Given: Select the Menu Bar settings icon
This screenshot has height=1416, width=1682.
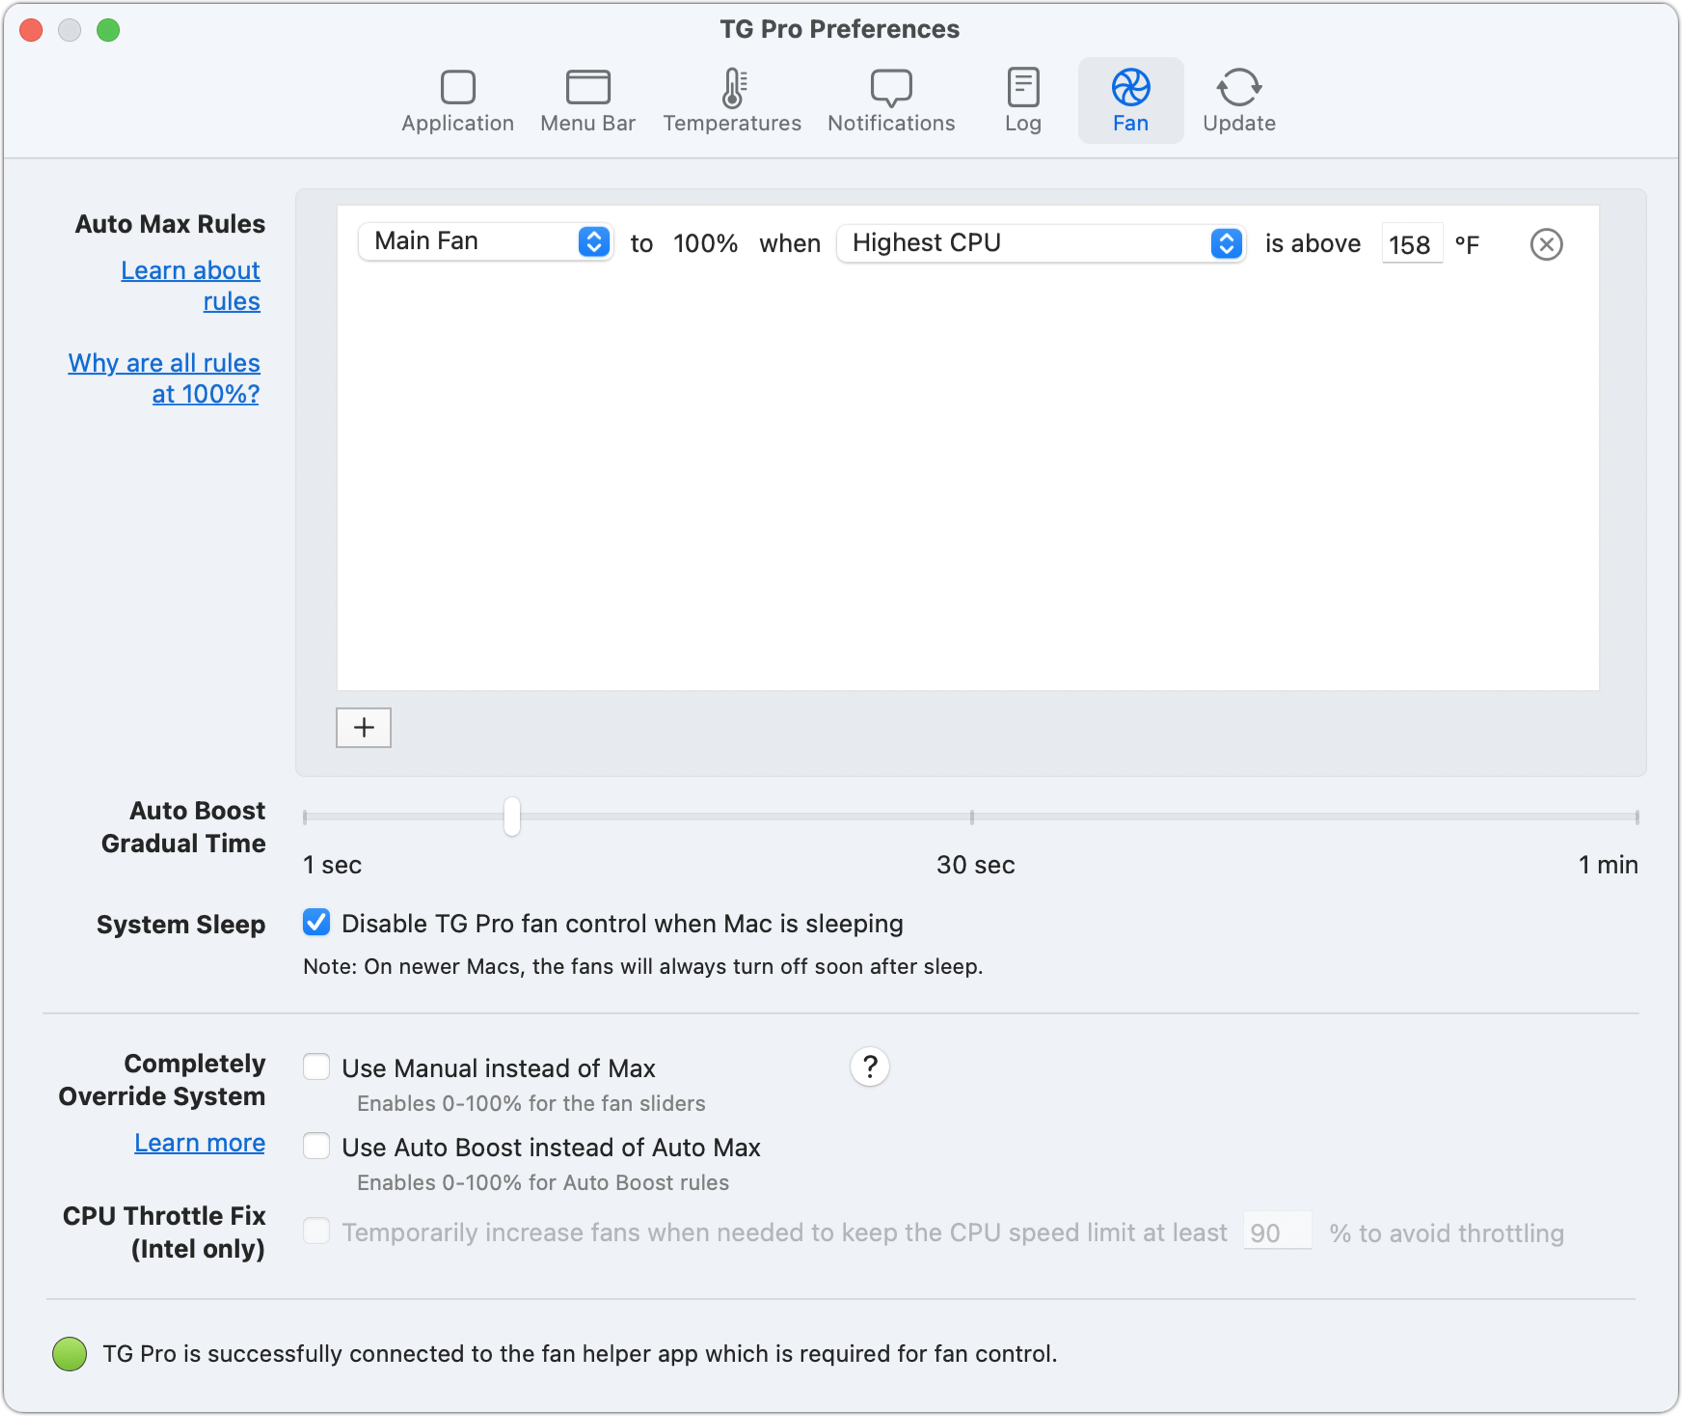Looking at the screenshot, I should 588,99.
